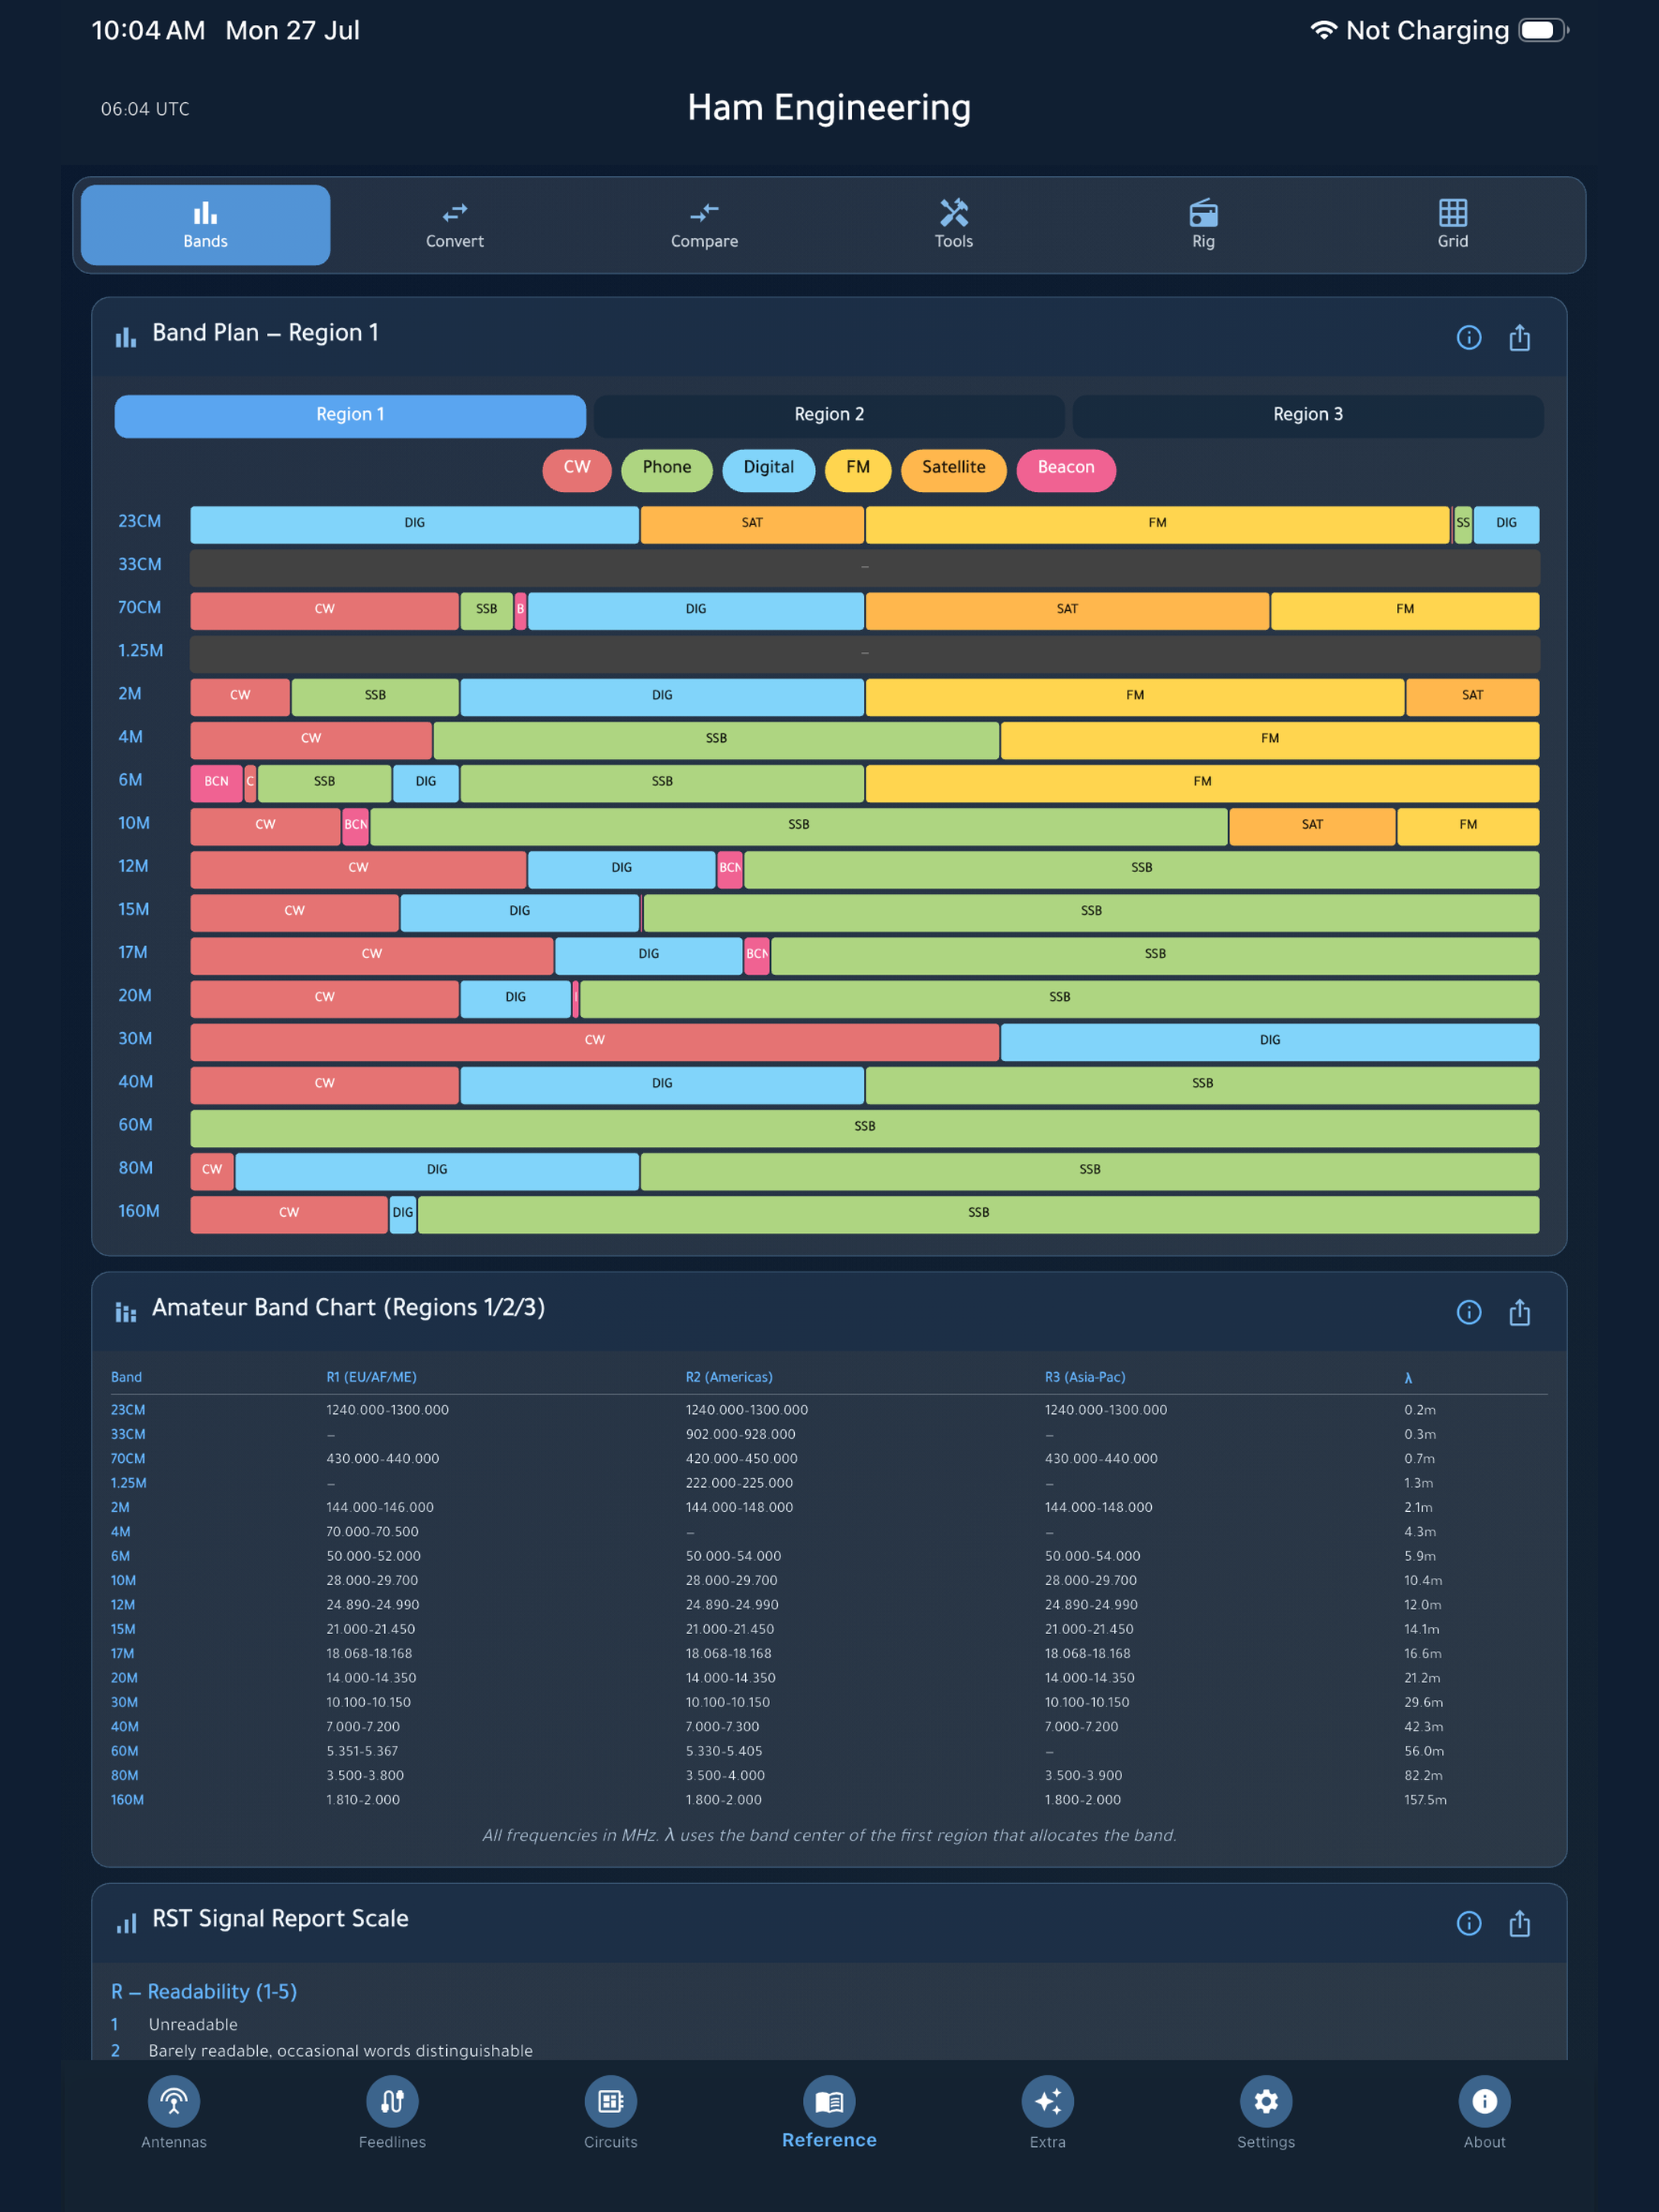Show info for RST Signal Report Scale
The width and height of the screenshot is (1659, 2212).
click(1468, 1923)
